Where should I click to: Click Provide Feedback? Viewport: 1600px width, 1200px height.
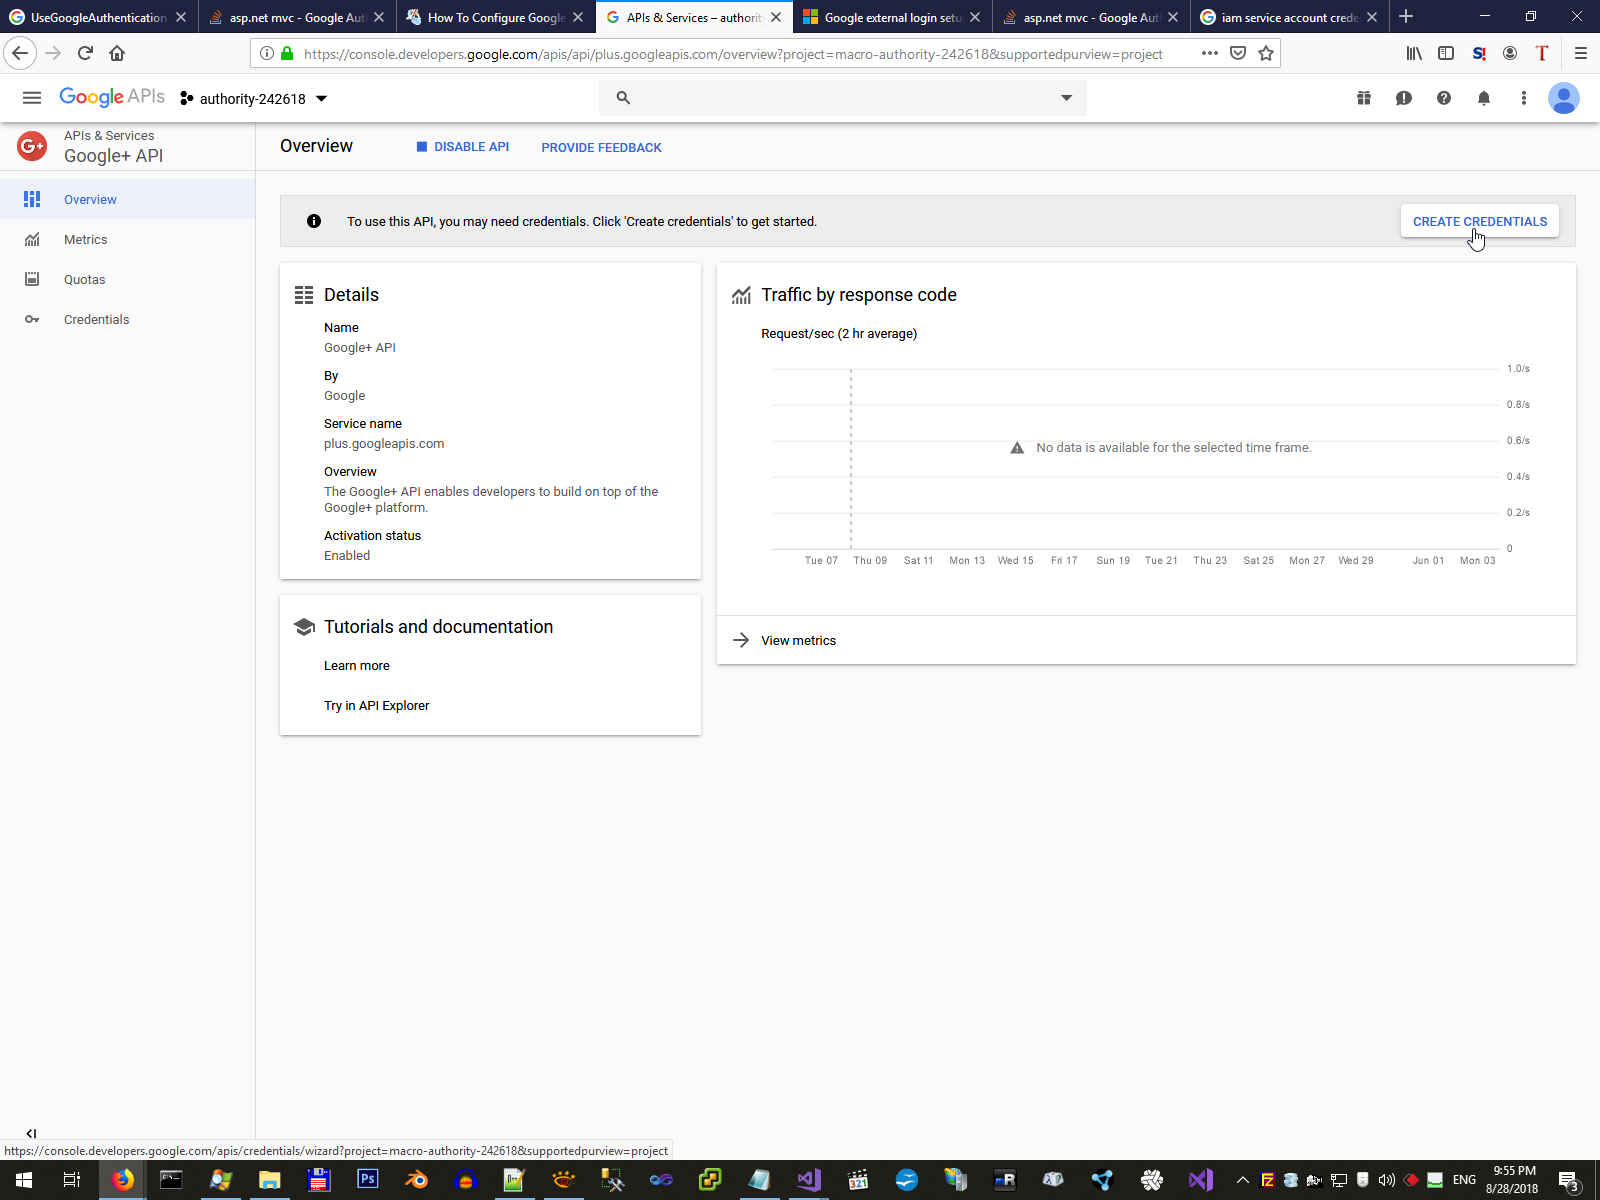[602, 147]
